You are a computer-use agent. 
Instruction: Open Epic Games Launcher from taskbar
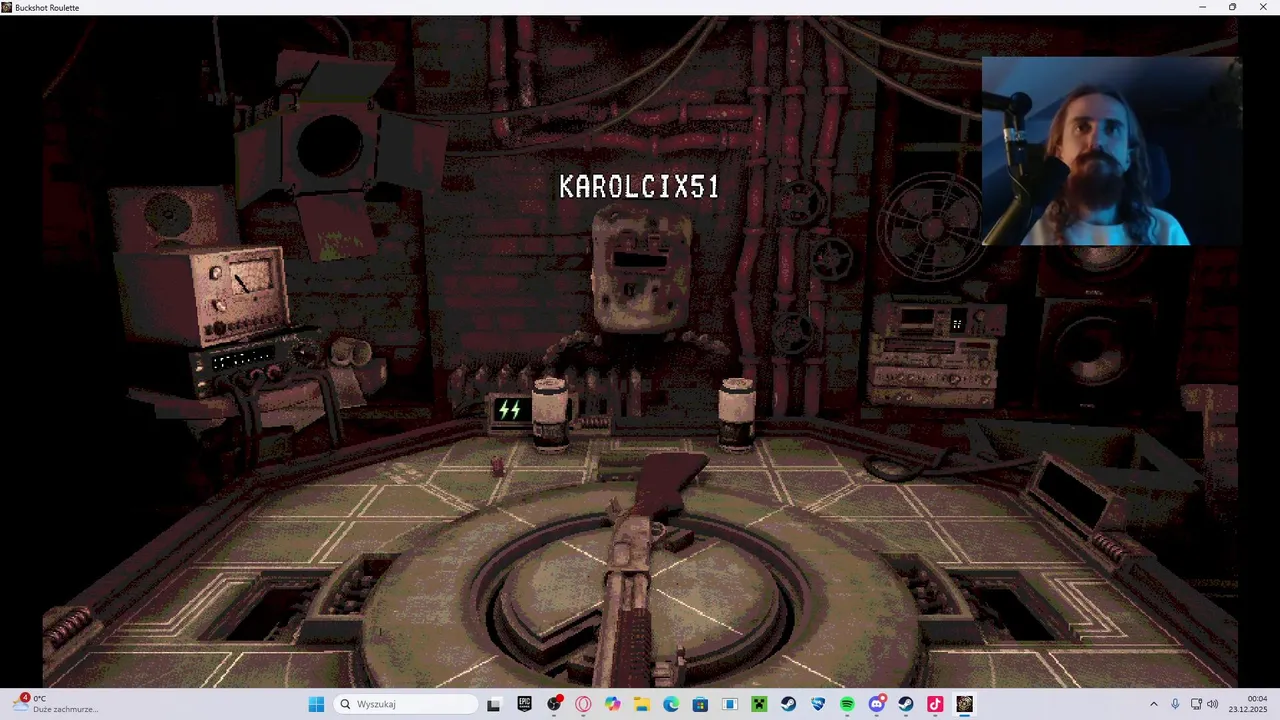(x=524, y=704)
